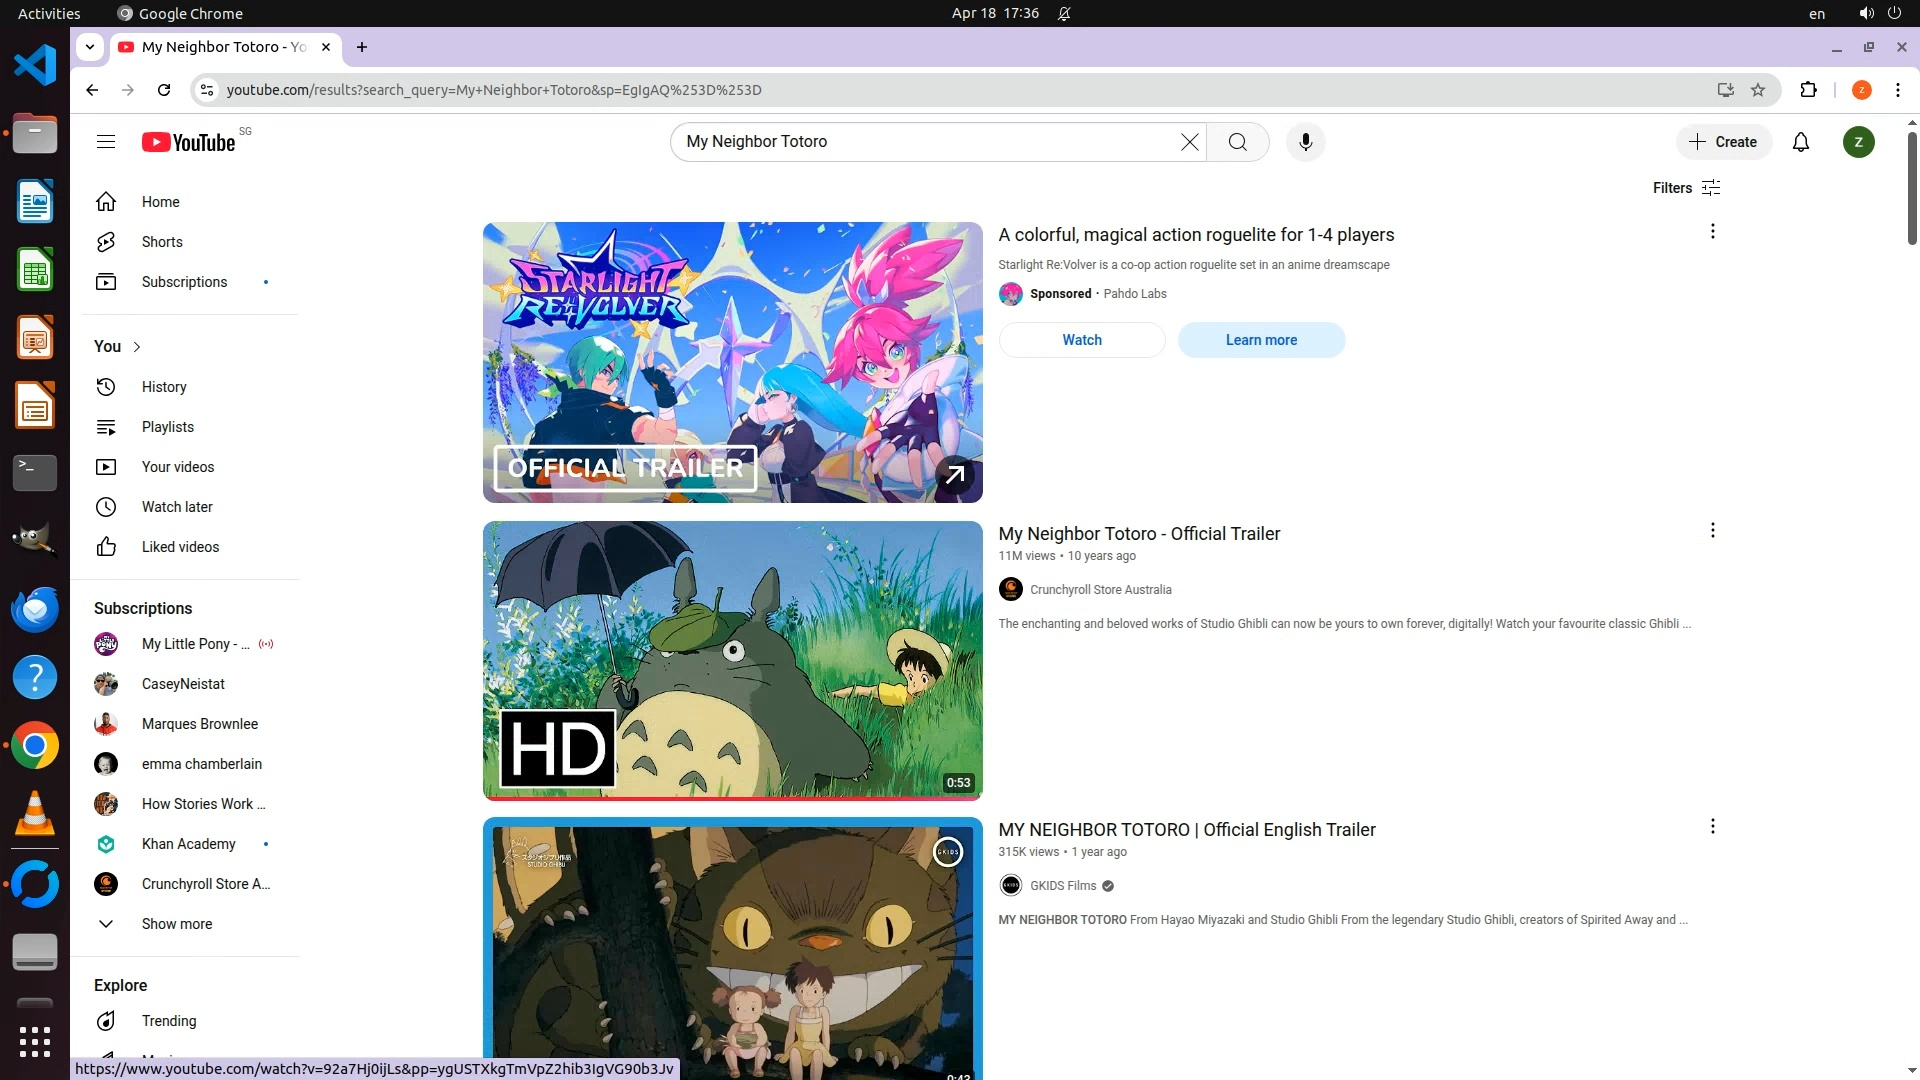This screenshot has width=1920, height=1080.
Task: Open the hamburger guide menu
Action: tap(106, 142)
